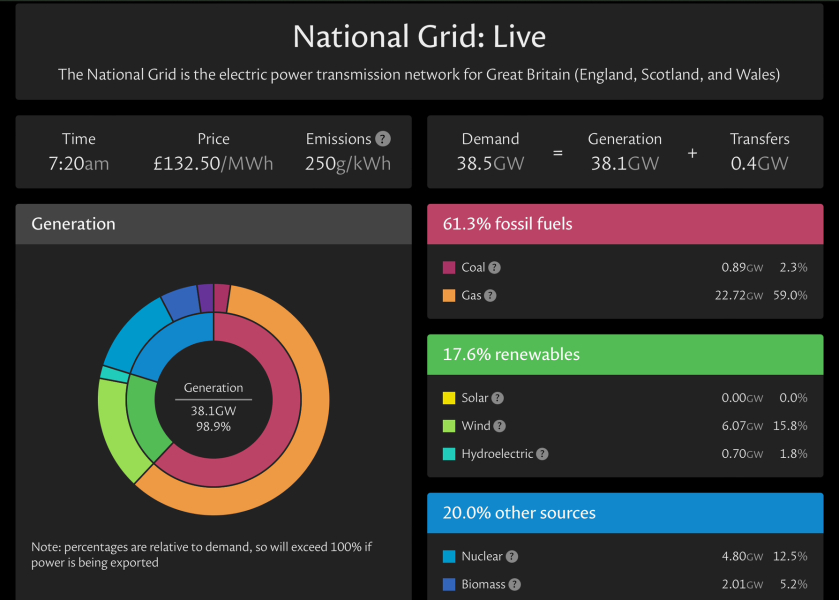Click the purple outer segment of chart

[x=205, y=298]
